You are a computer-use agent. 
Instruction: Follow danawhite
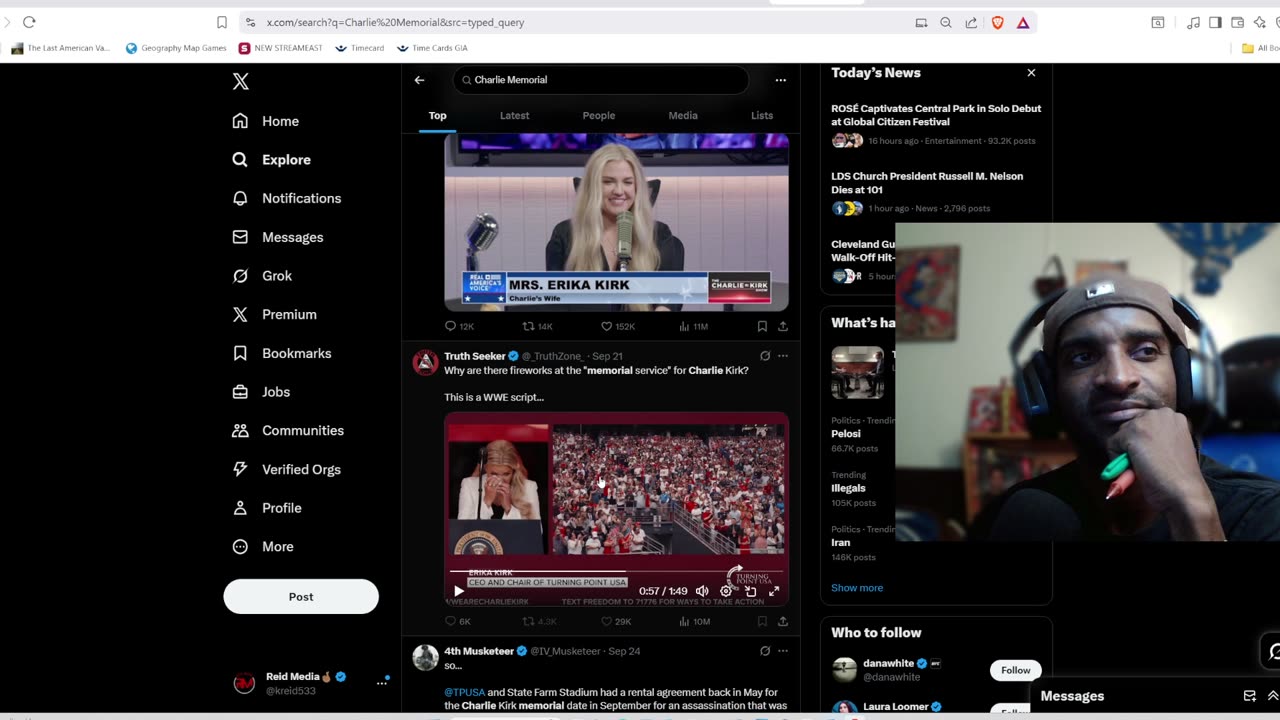(1015, 670)
